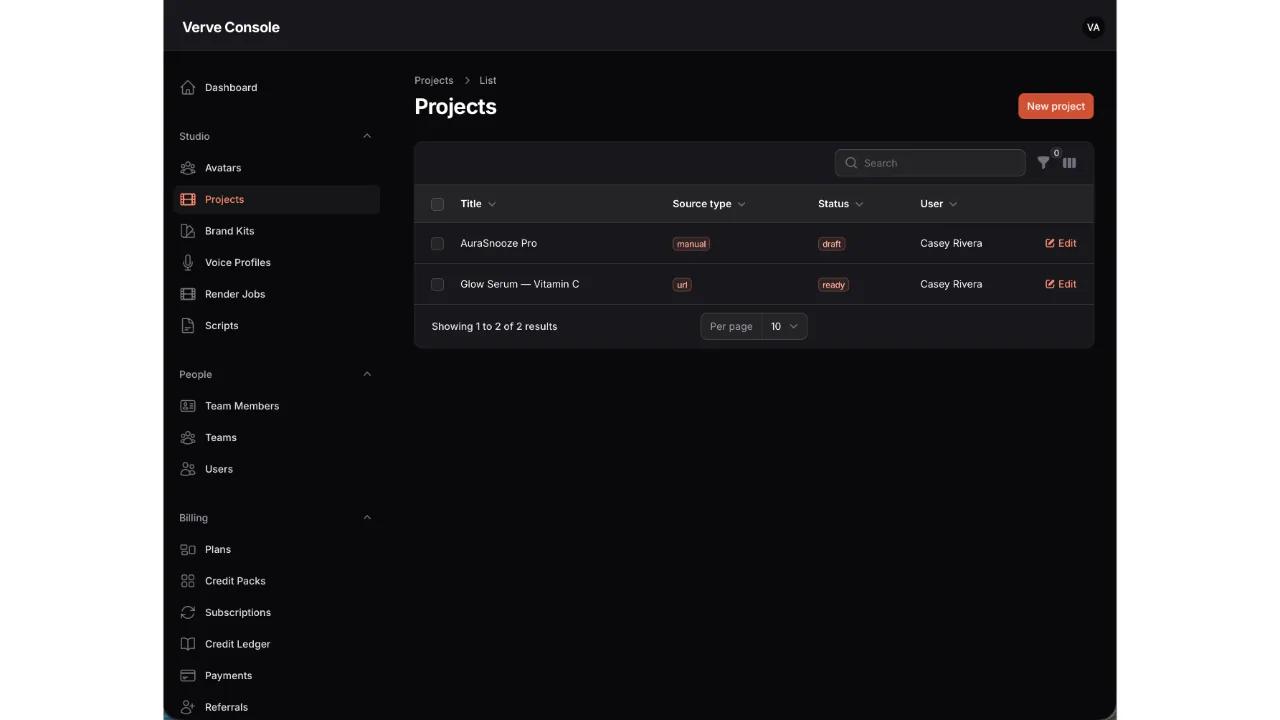Image resolution: width=1280 pixels, height=720 pixels.
Task: Click the Teams group icon
Action: pos(187,438)
